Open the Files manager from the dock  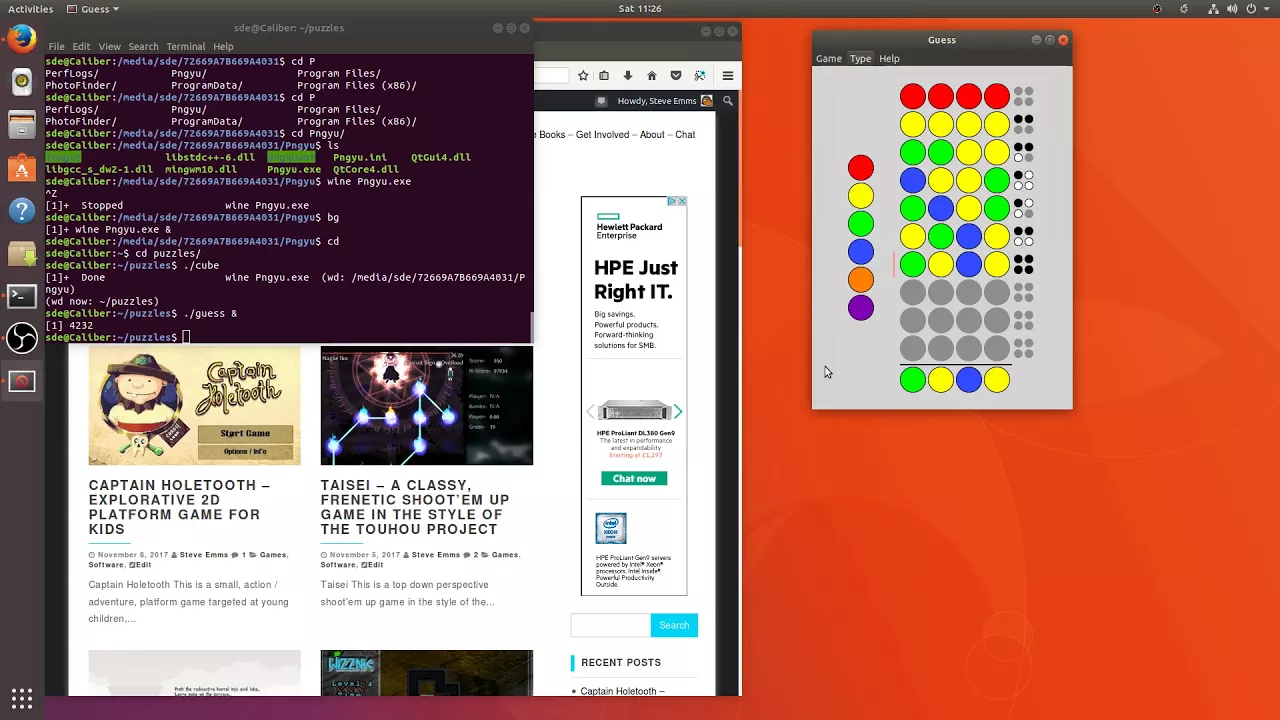click(22, 125)
